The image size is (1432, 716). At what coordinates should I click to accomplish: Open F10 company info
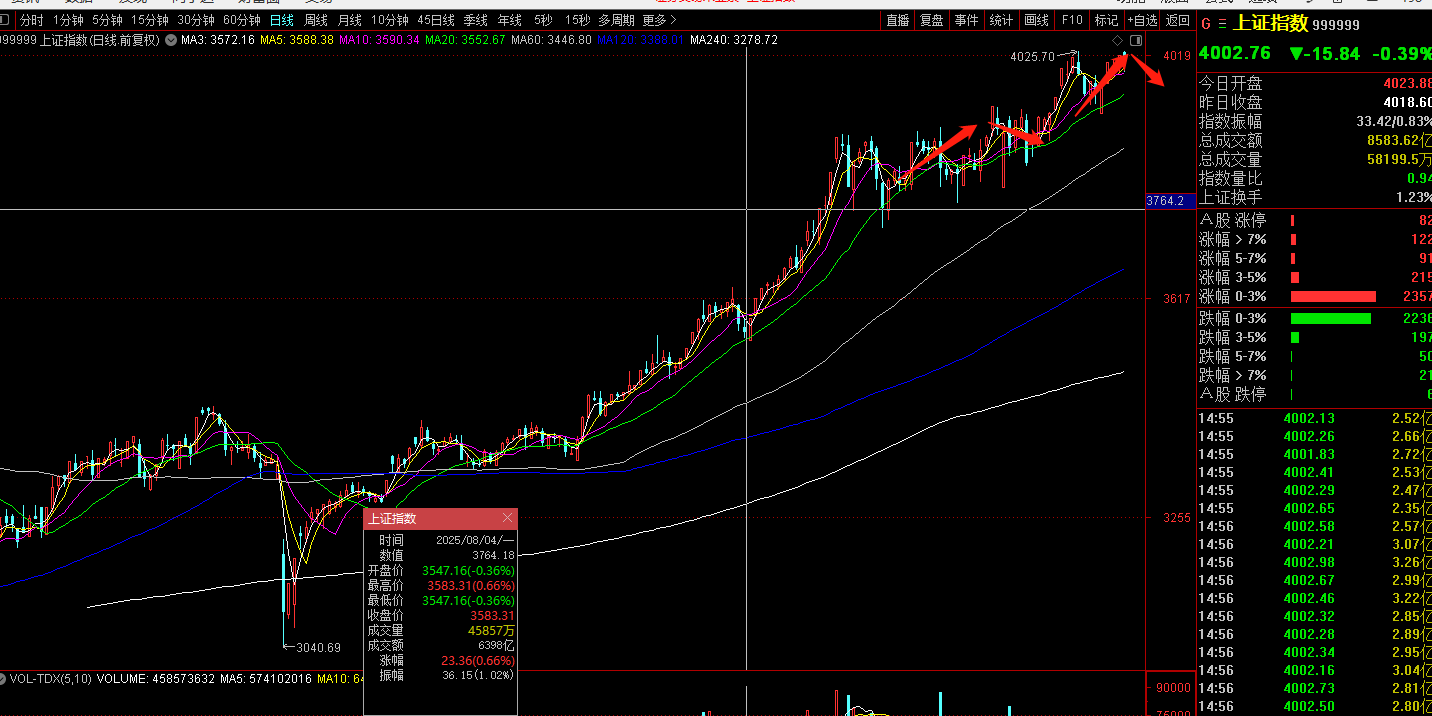tap(1072, 20)
